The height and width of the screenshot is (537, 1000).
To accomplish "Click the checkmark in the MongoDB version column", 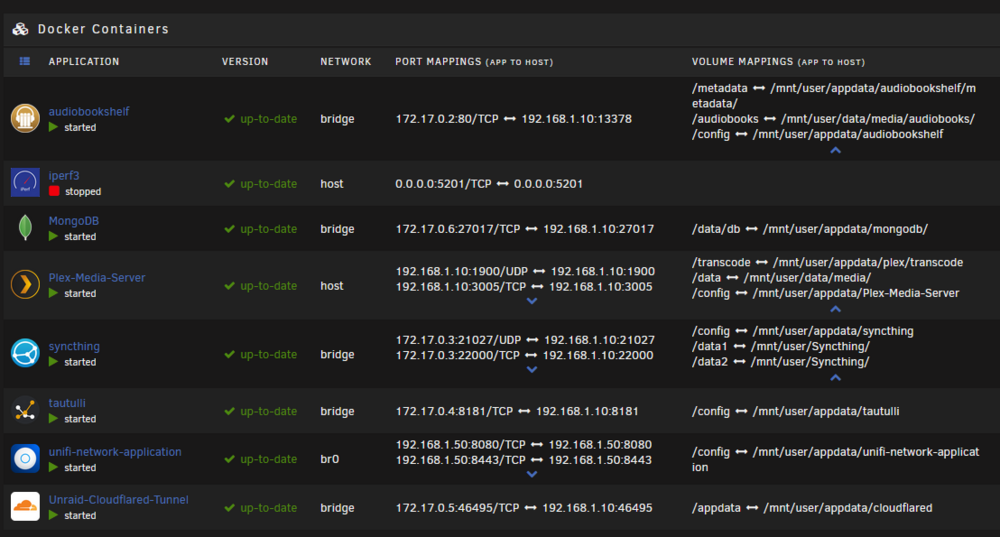I will click(x=230, y=229).
